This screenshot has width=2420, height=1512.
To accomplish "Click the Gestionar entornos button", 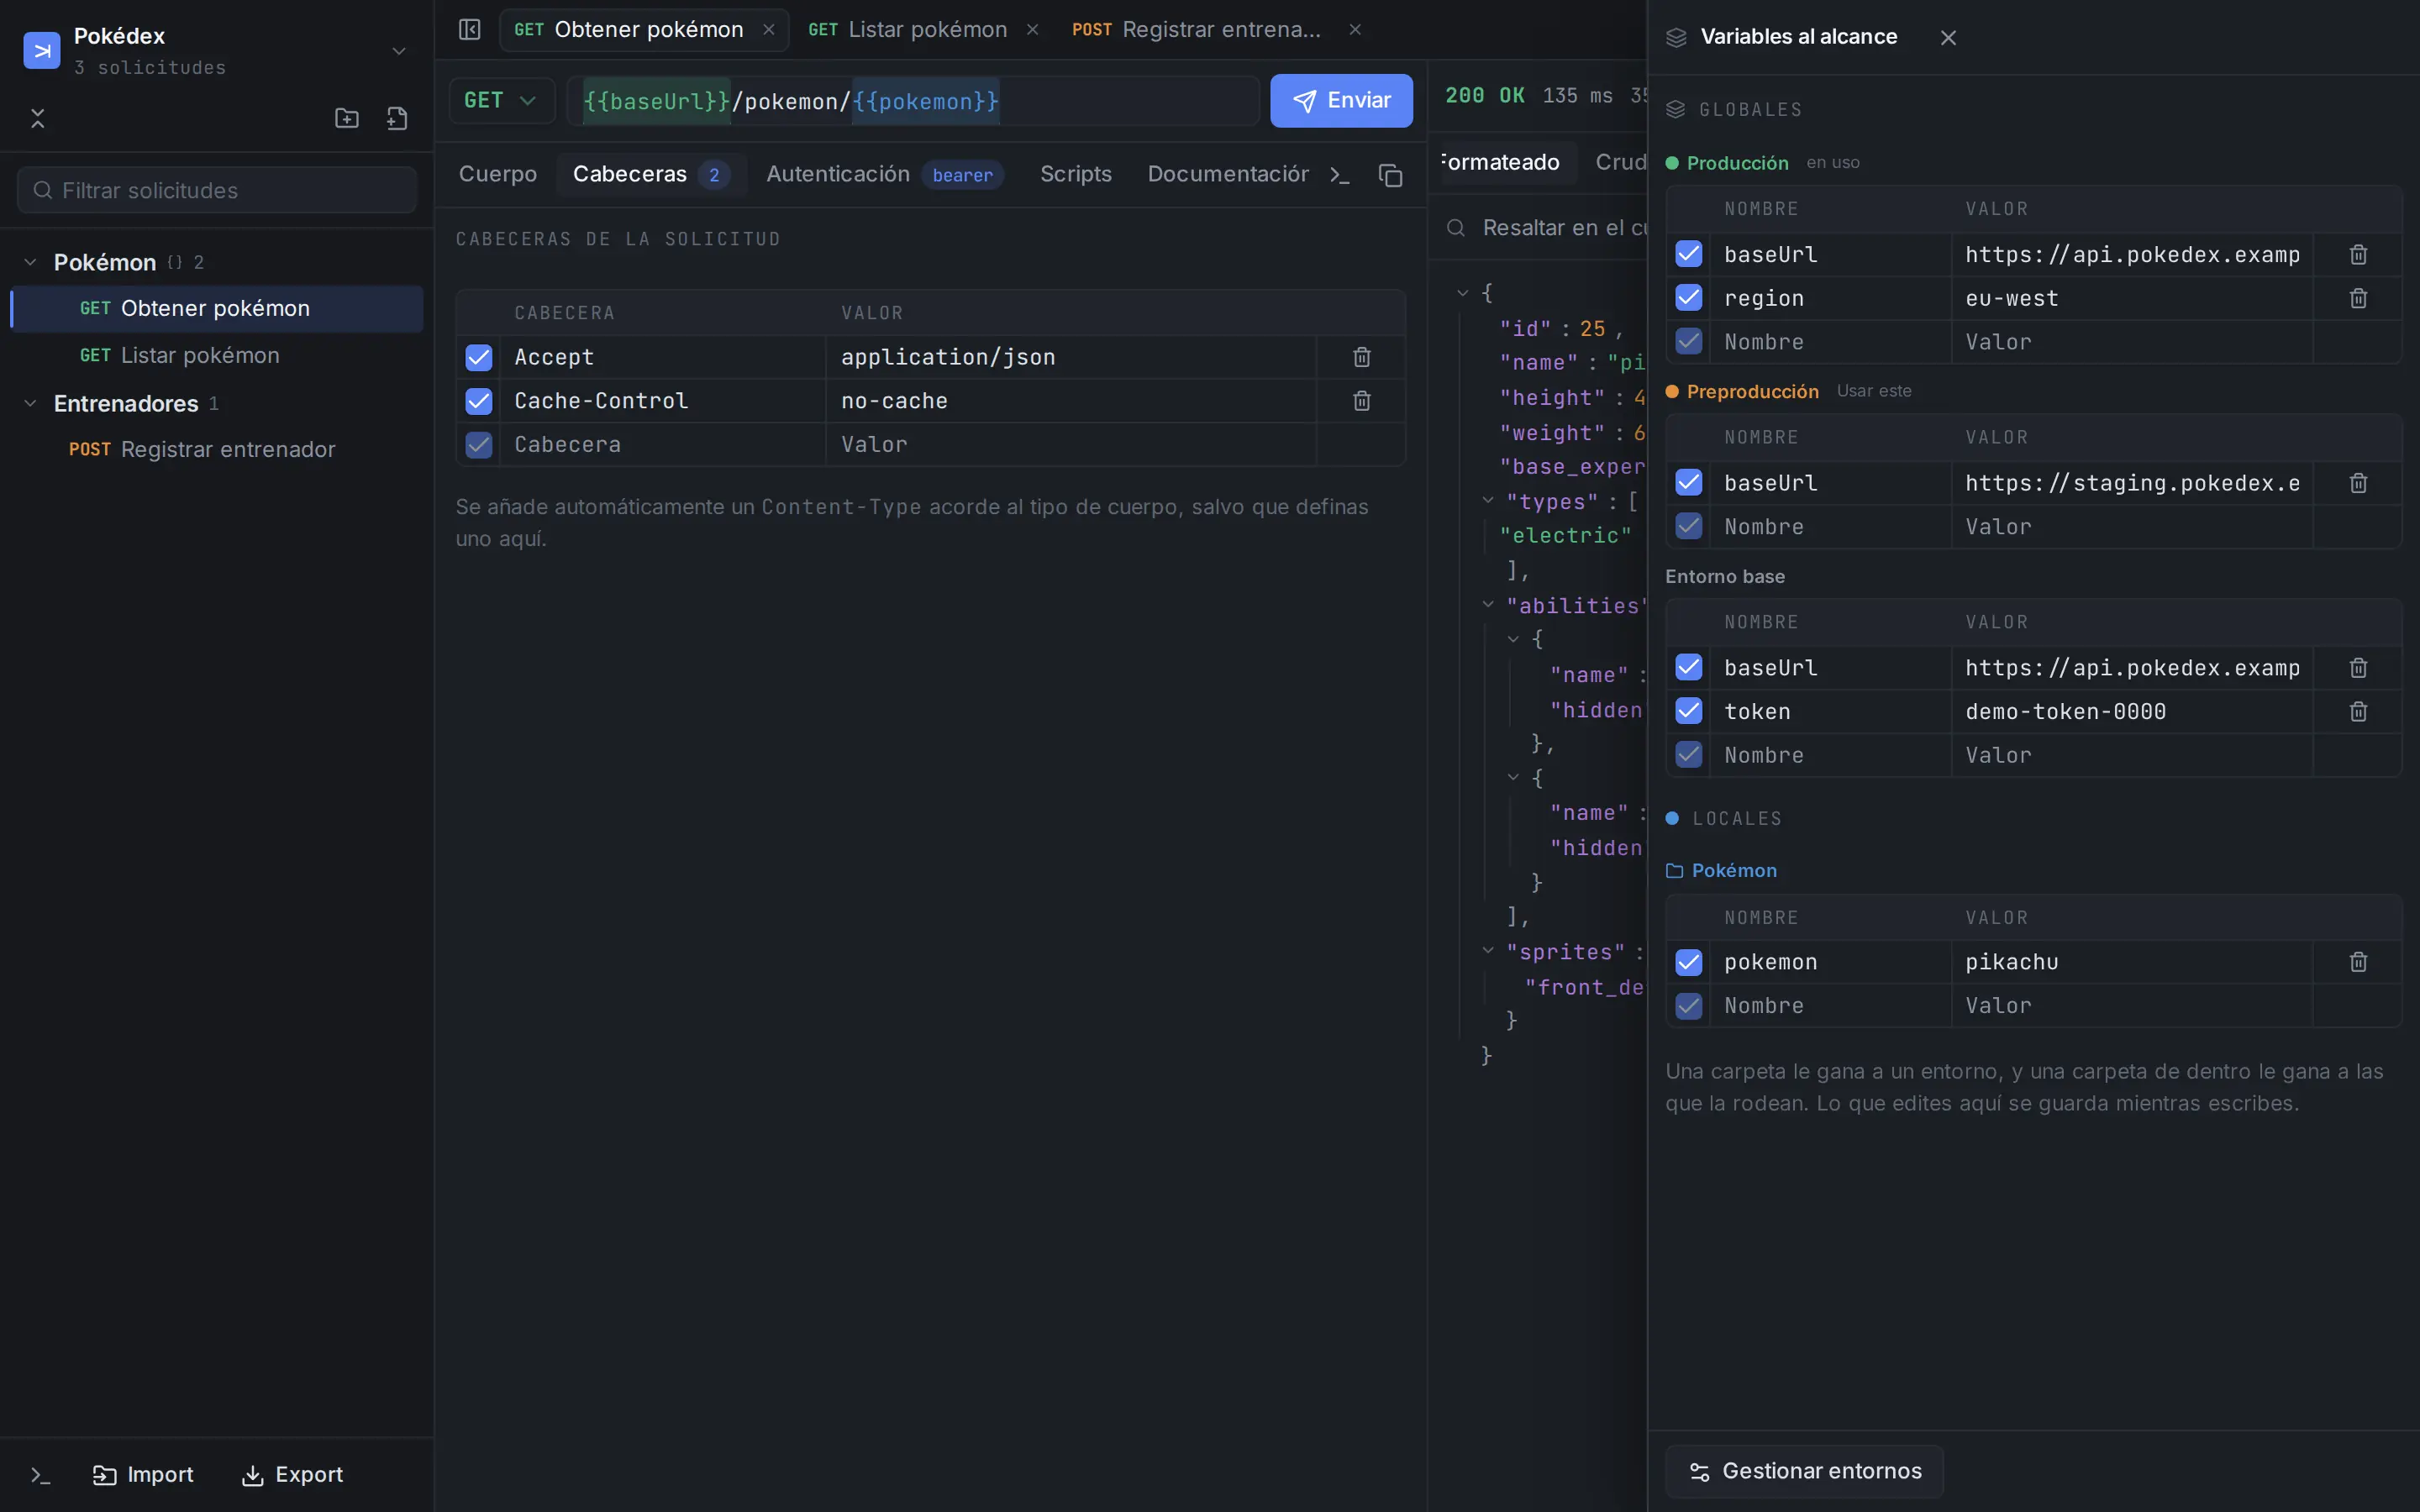I will point(1804,1471).
